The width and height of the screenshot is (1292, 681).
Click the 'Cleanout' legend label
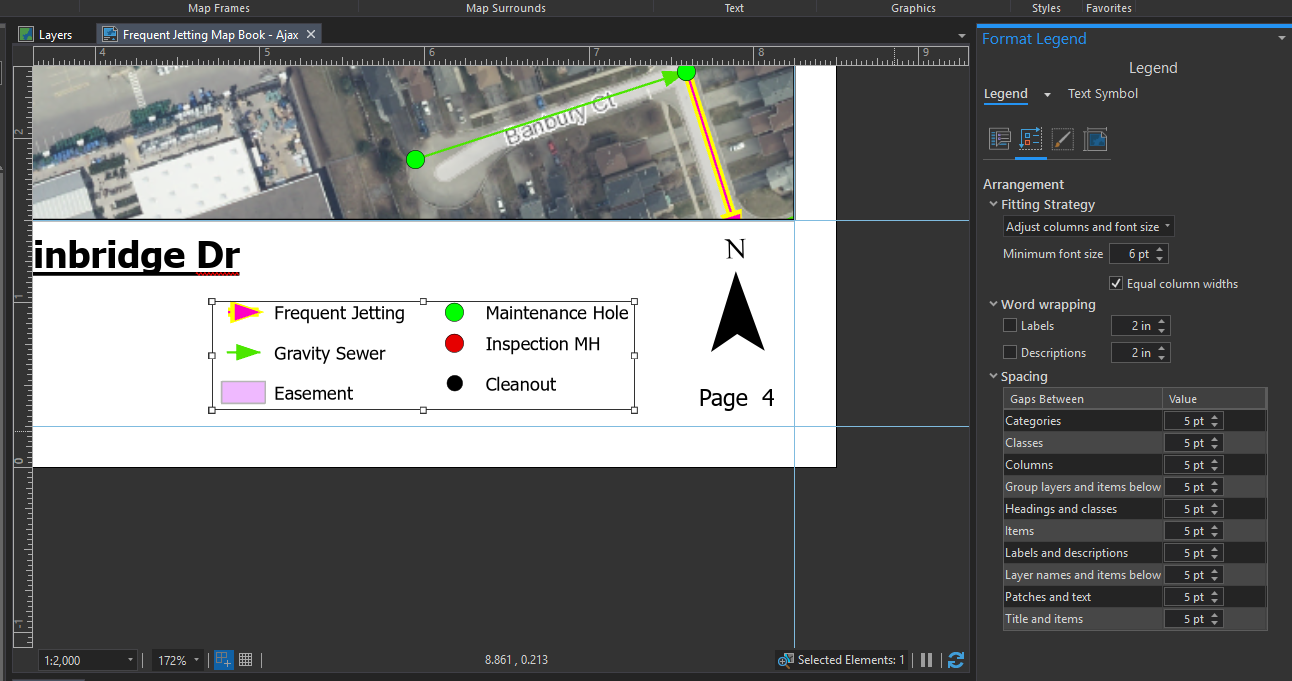521,384
